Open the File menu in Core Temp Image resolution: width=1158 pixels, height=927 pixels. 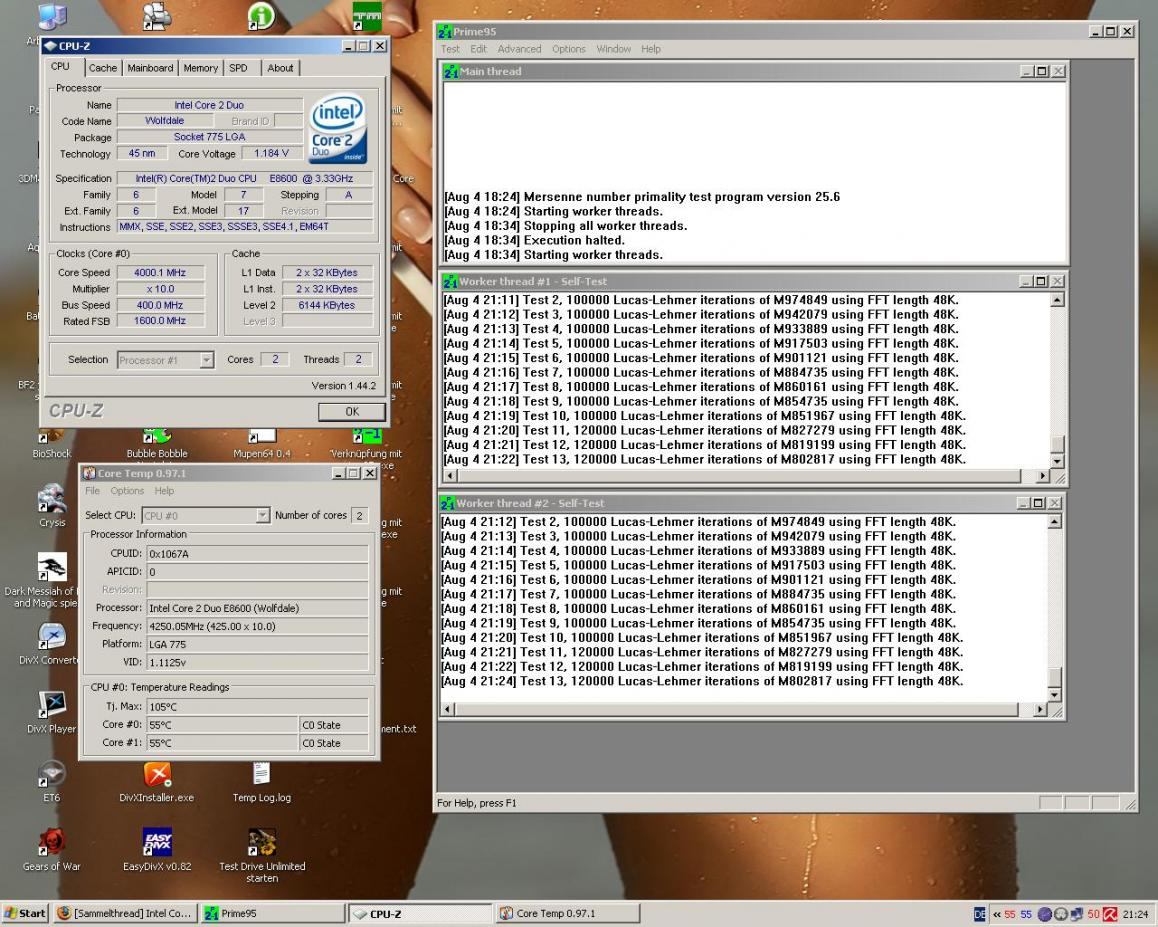[x=92, y=490]
